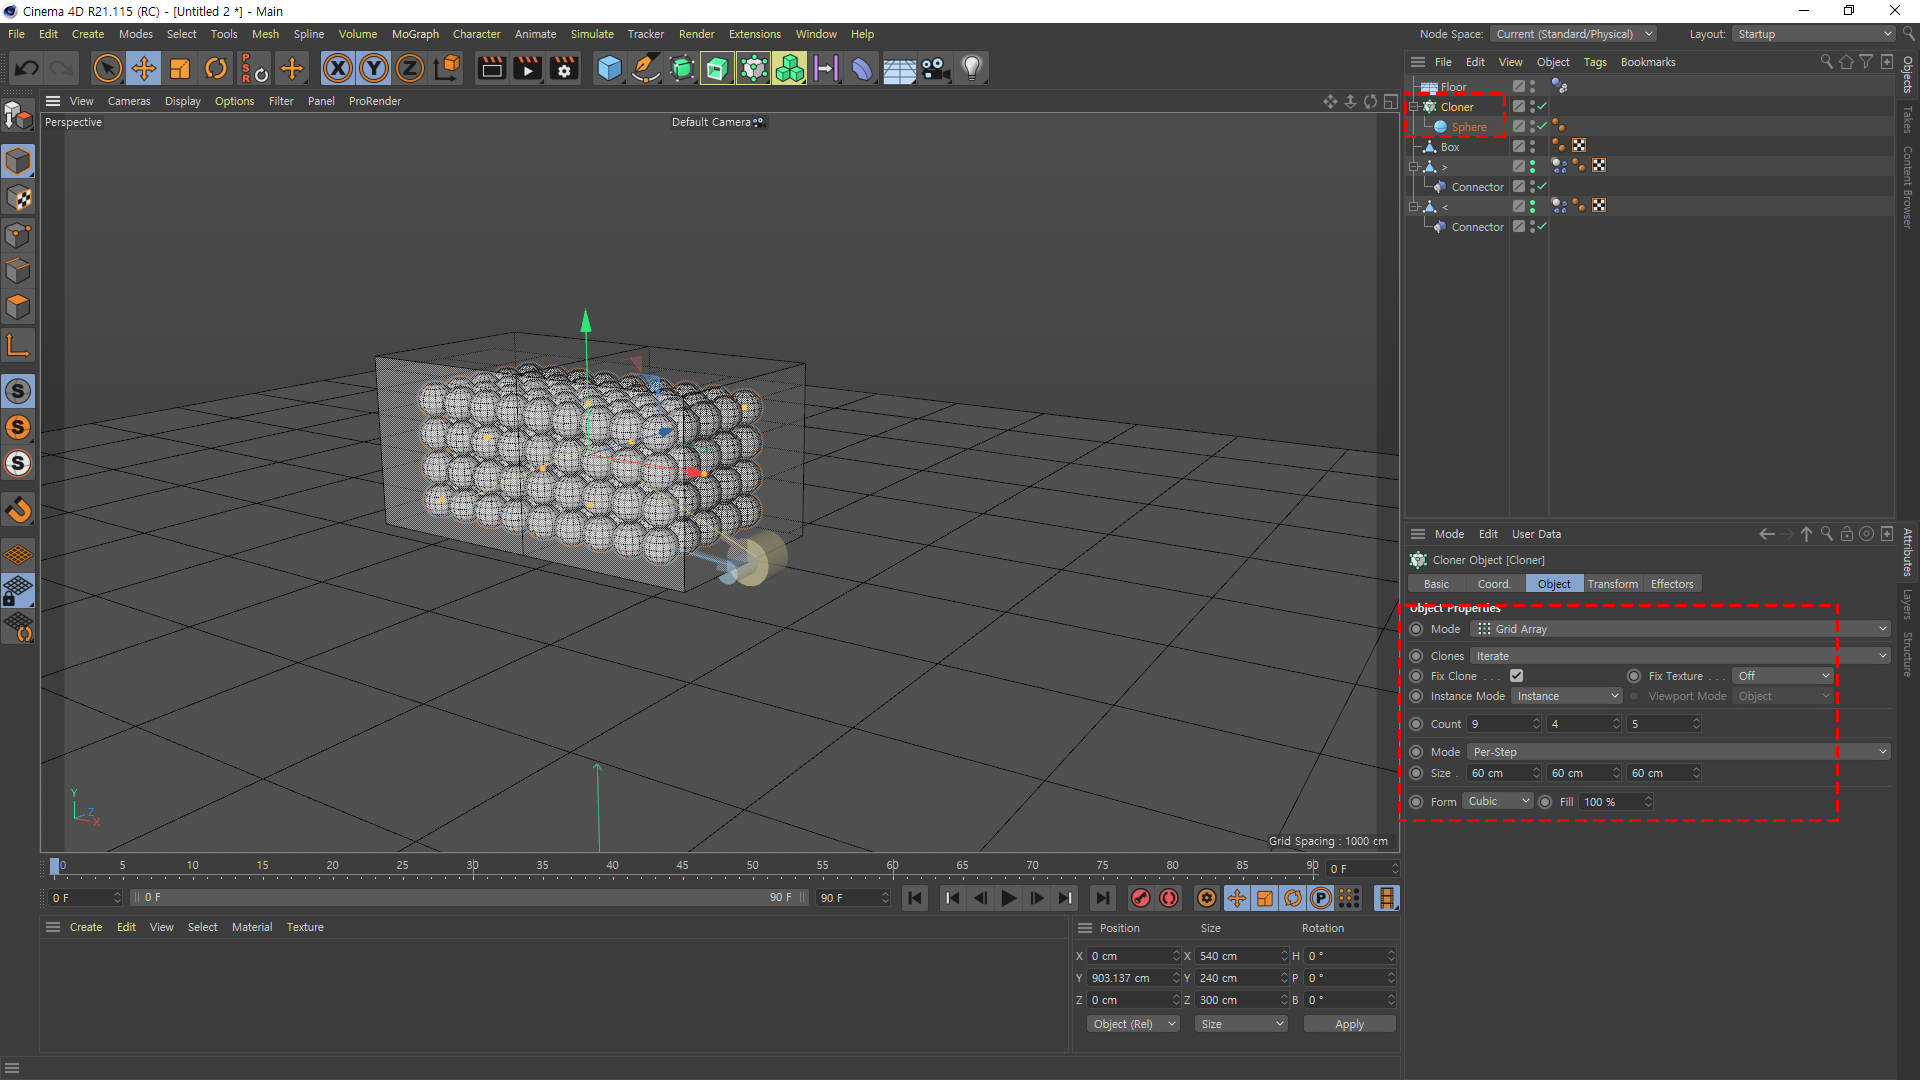Click the Count X input field
This screenshot has height=1080, width=1920.
tap(1500, 724)
